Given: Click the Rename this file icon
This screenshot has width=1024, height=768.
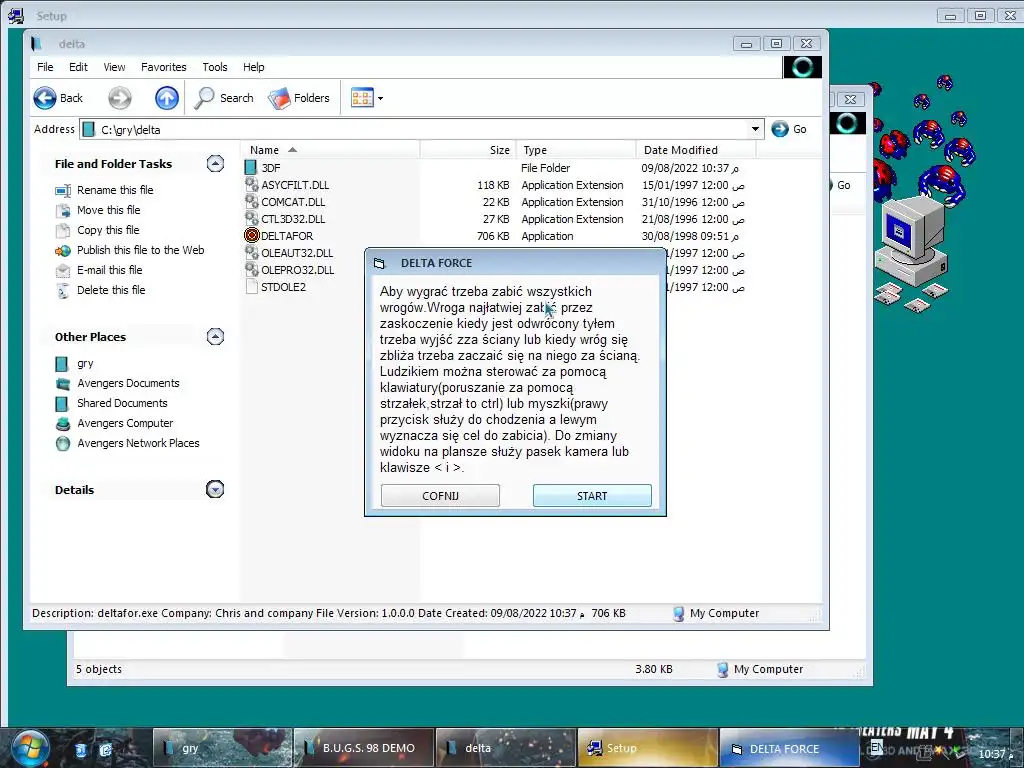Looking at the screenshot, I should [63, 191].
